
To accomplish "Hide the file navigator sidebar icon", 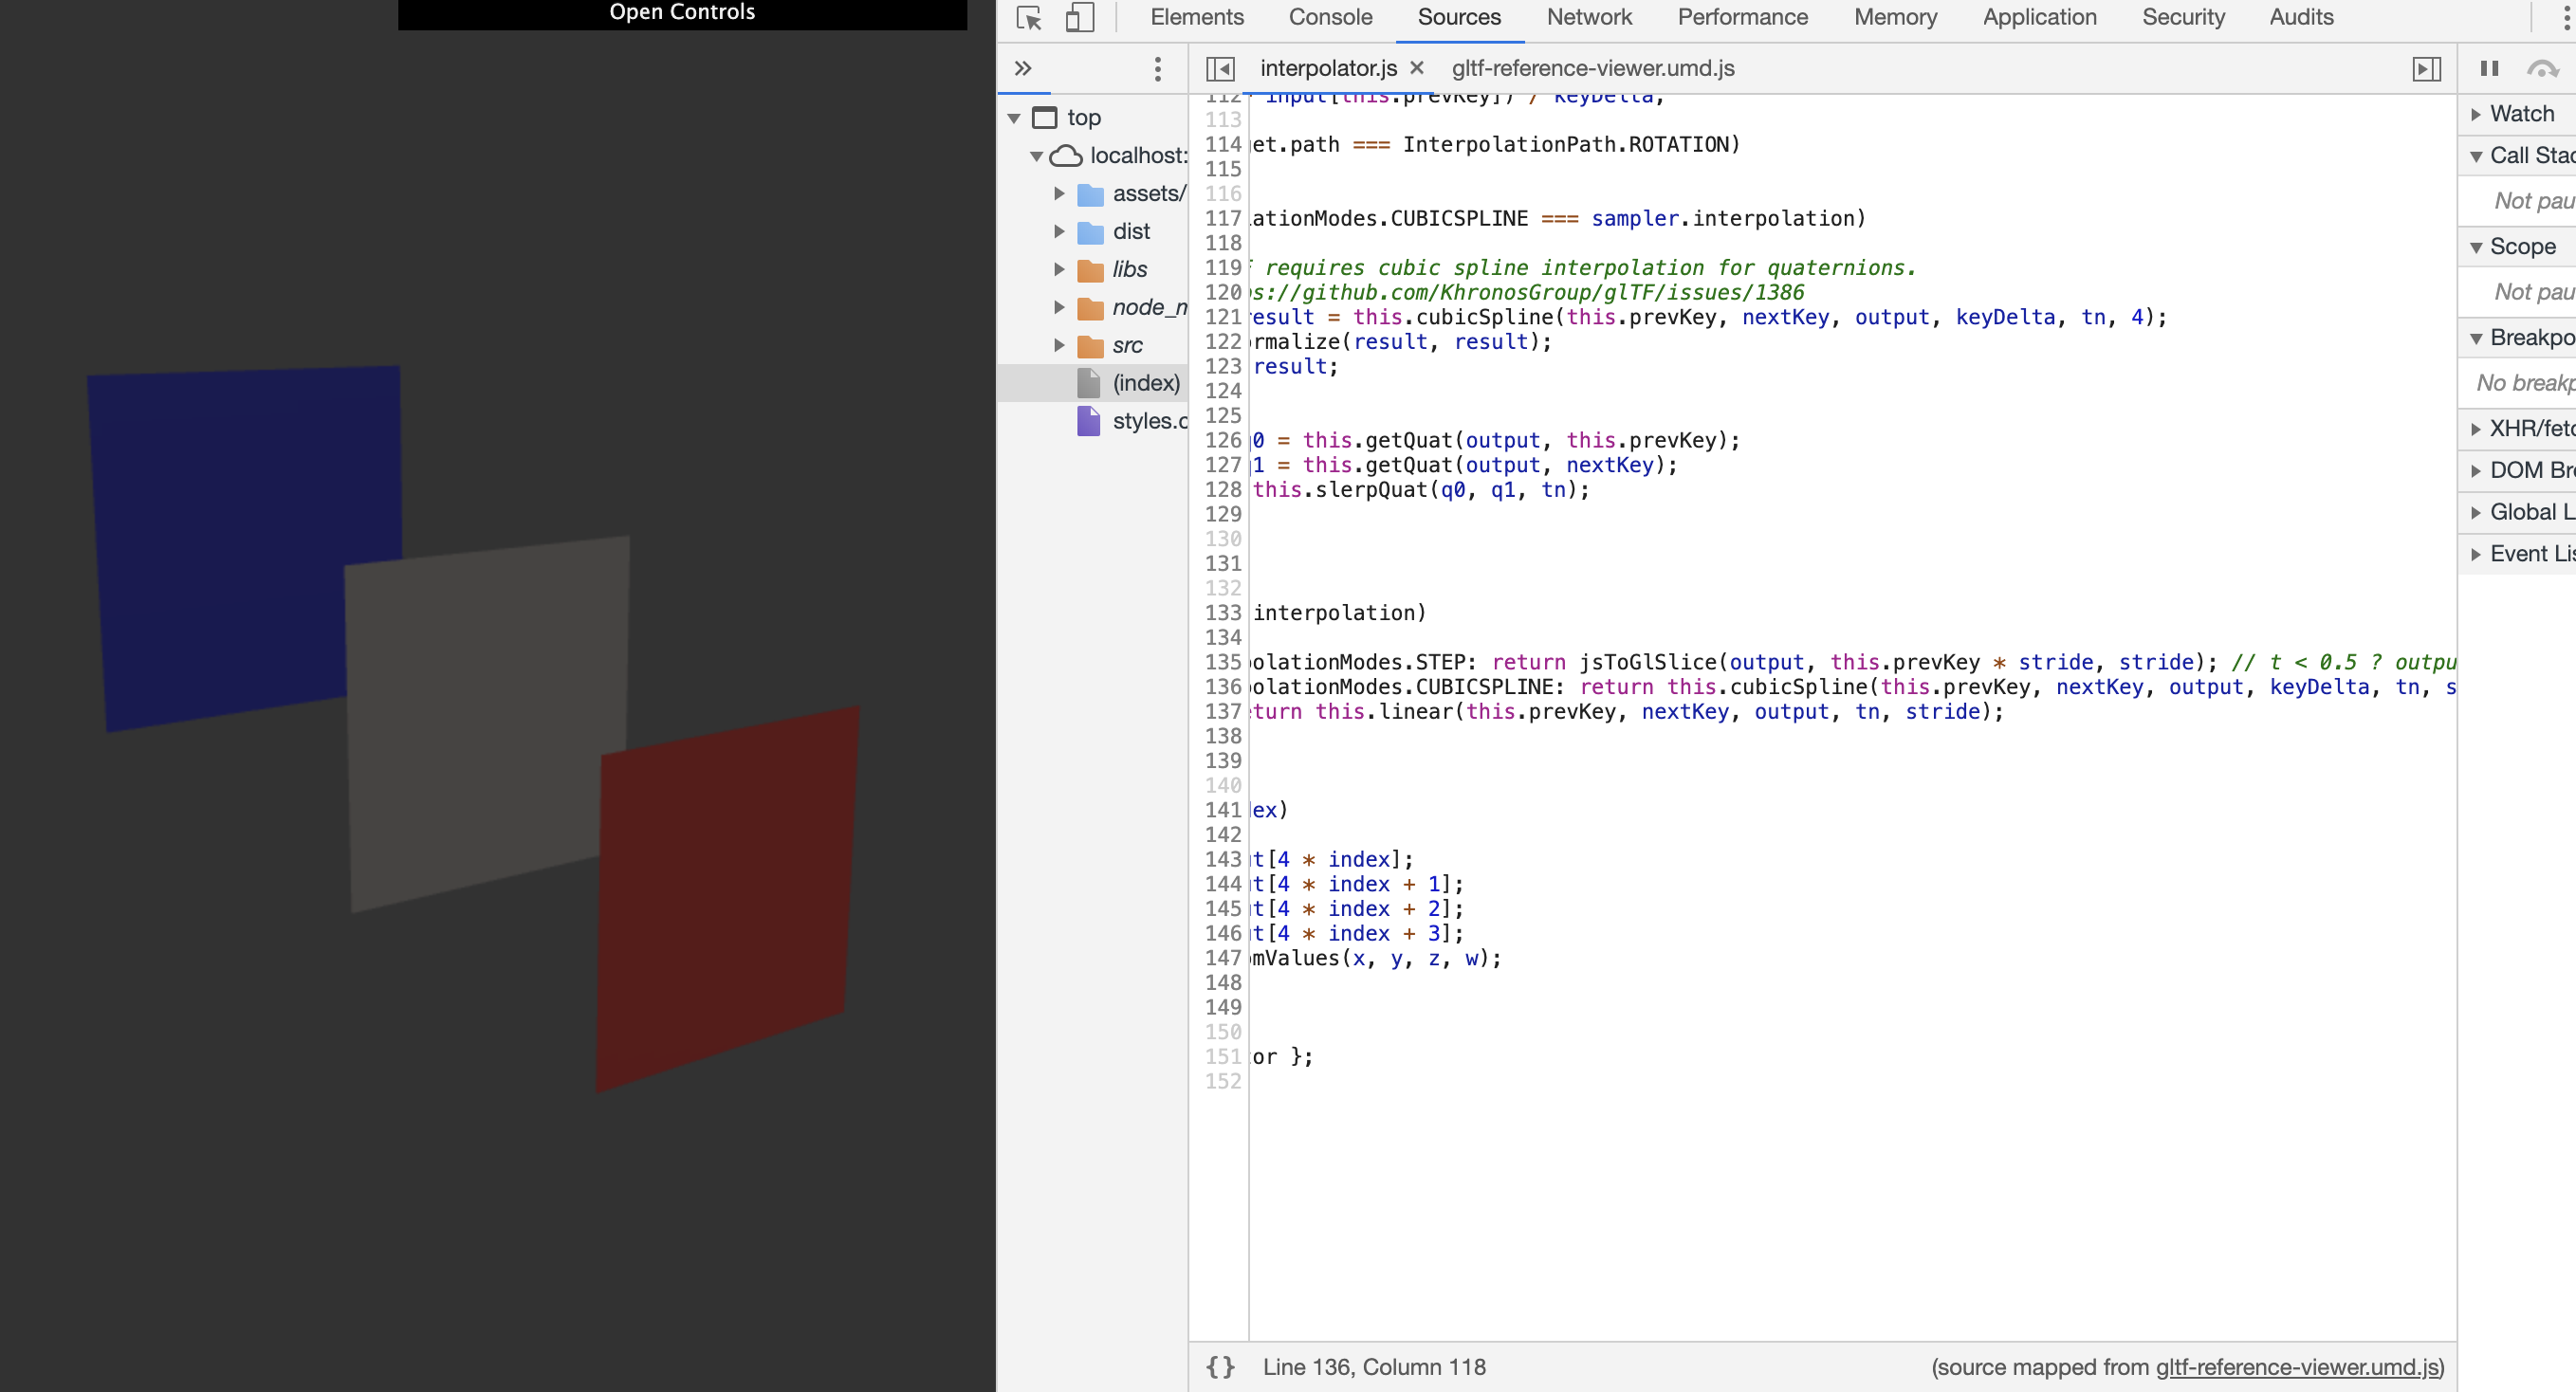I will (x=1220, y=68).
